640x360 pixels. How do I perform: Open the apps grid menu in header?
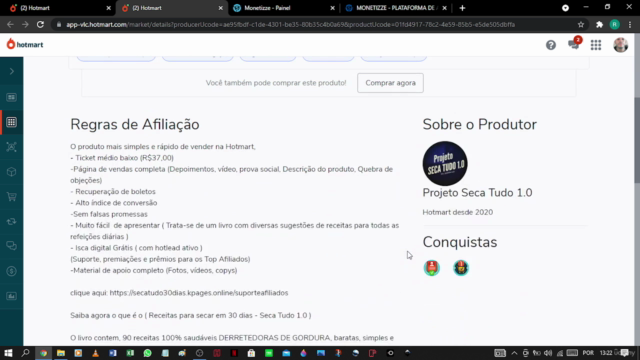[x=596, y=45]
